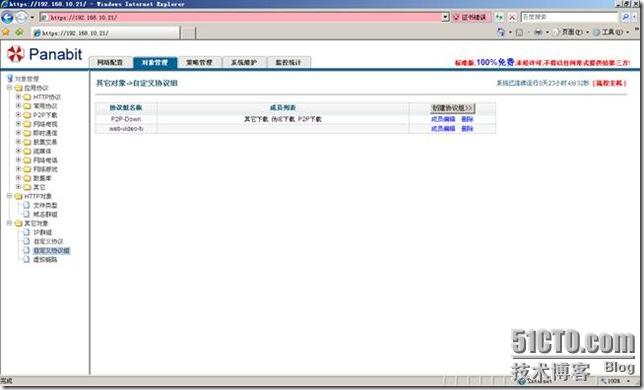Screen dimensions: 644x390
Task: Collapse the HTTP对象 tree folder
Action: point(9,196)
